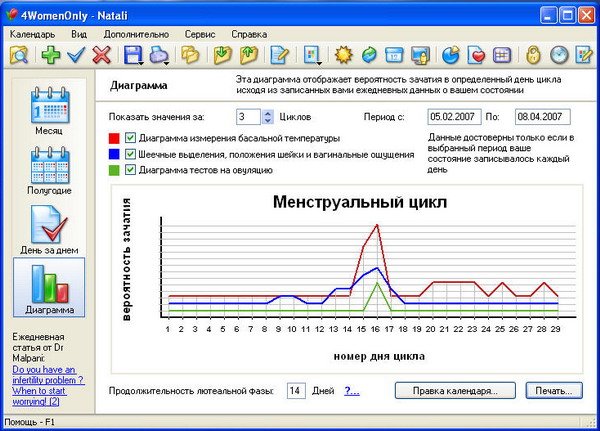The image size is (600, 431).
Task: Increase the cycles count with up arrow
Action: 268,113
